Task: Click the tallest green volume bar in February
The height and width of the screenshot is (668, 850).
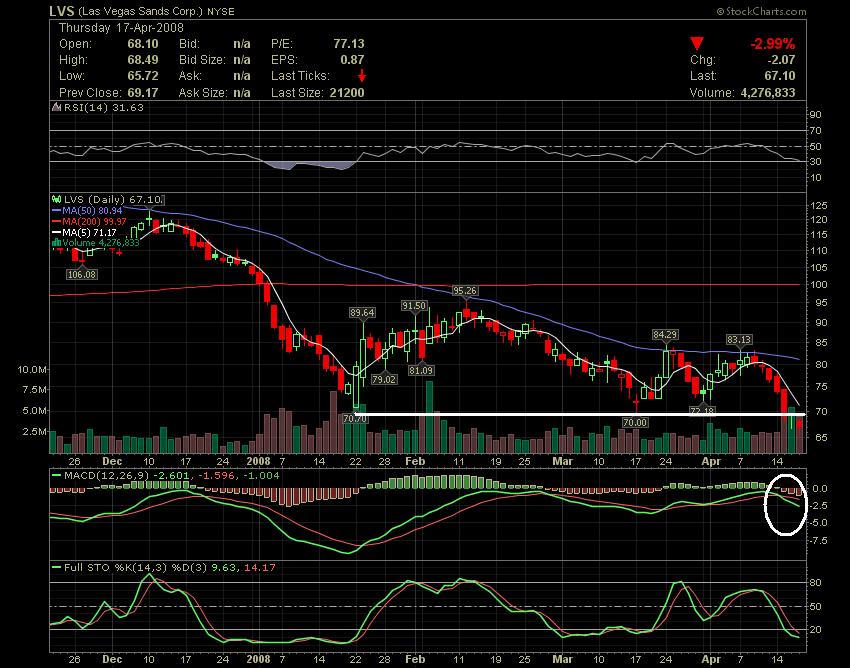Action: click(429, 417)
